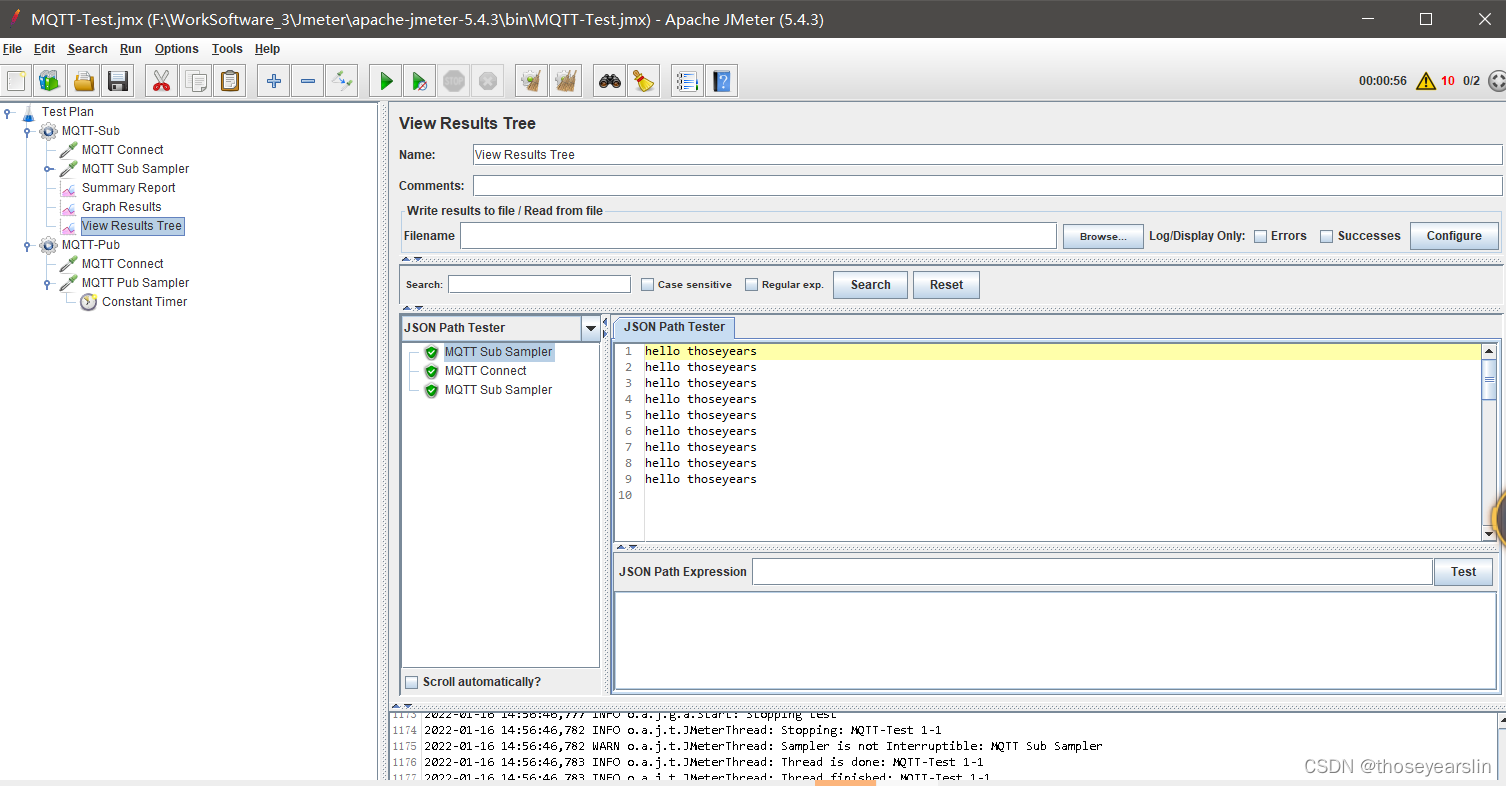Click the New test plan toolbar icon
Screen dimensions: 1506x786
click(17, 81)
